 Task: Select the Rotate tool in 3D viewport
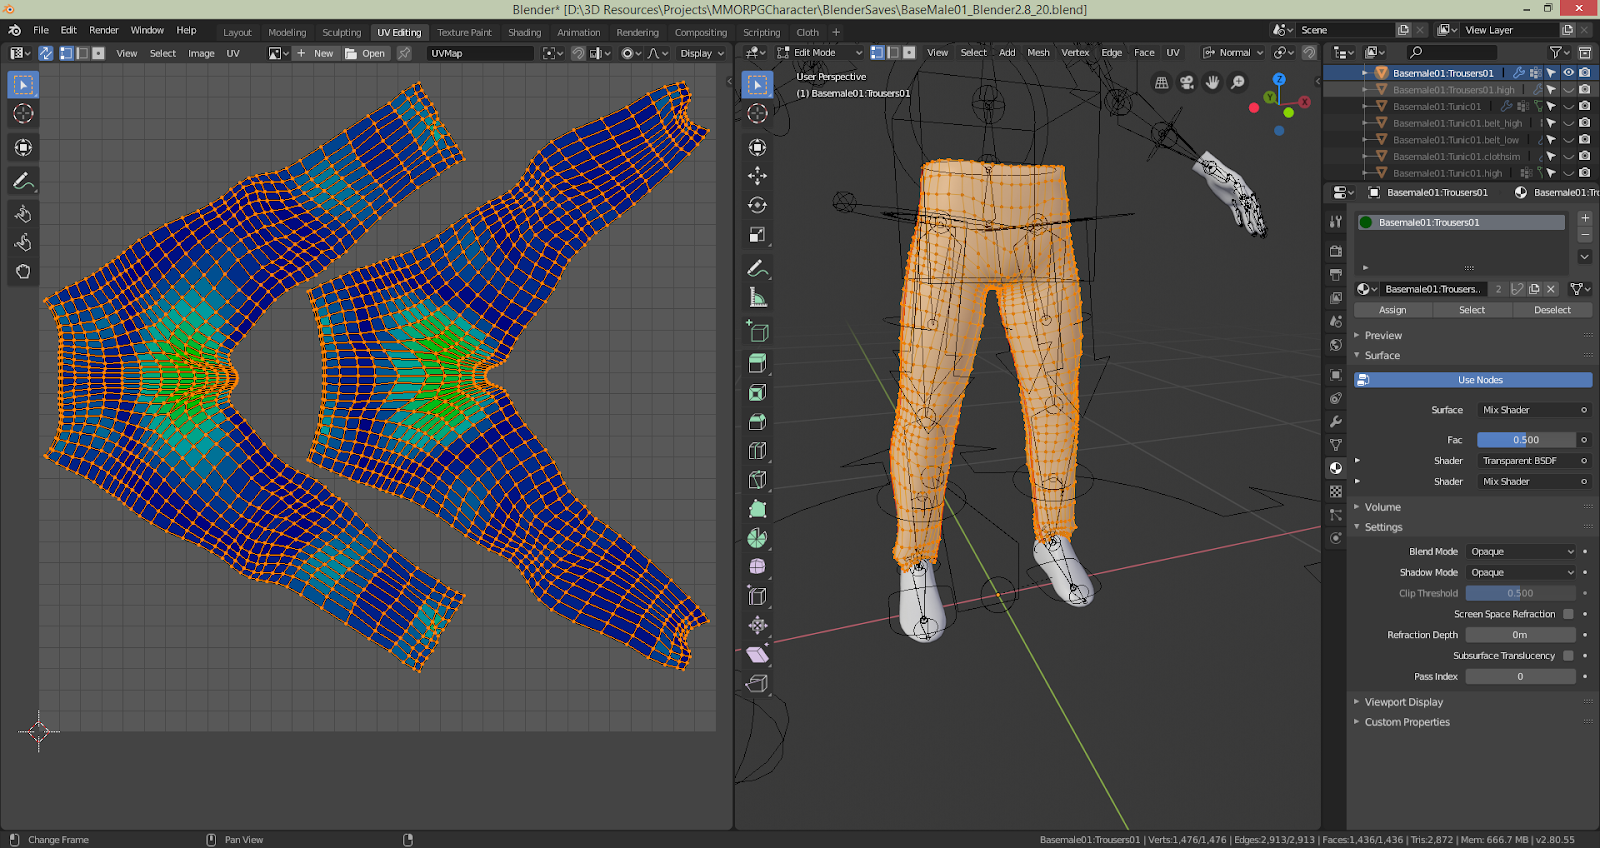[757, 205]
